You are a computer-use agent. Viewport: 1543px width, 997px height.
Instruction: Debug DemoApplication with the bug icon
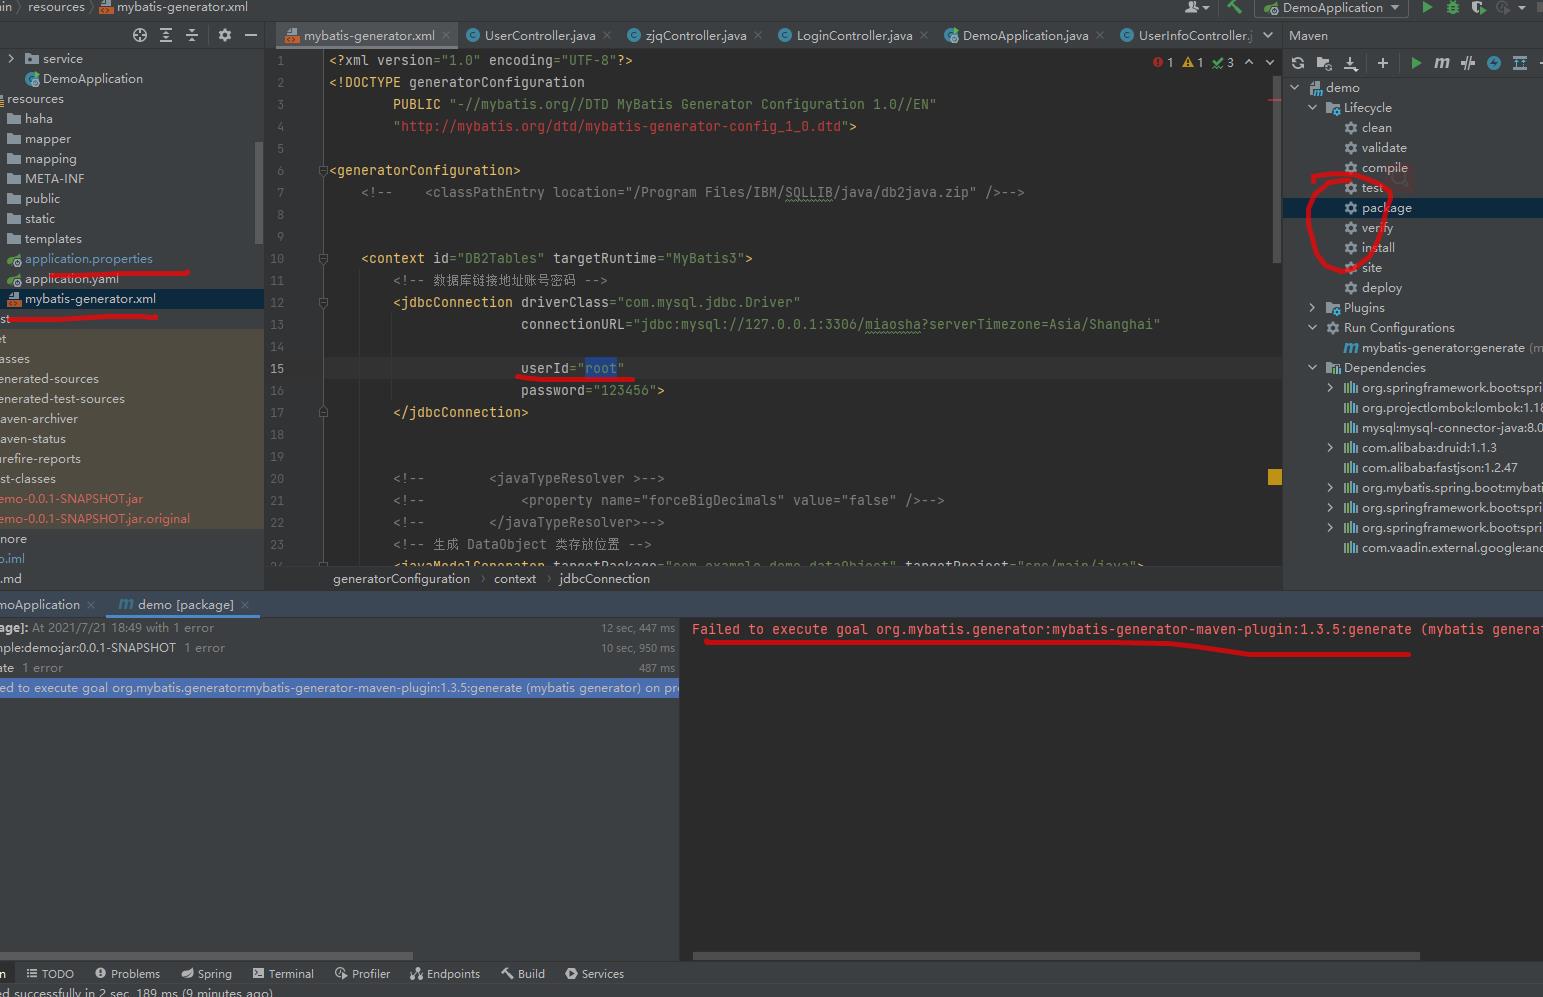1453,8
